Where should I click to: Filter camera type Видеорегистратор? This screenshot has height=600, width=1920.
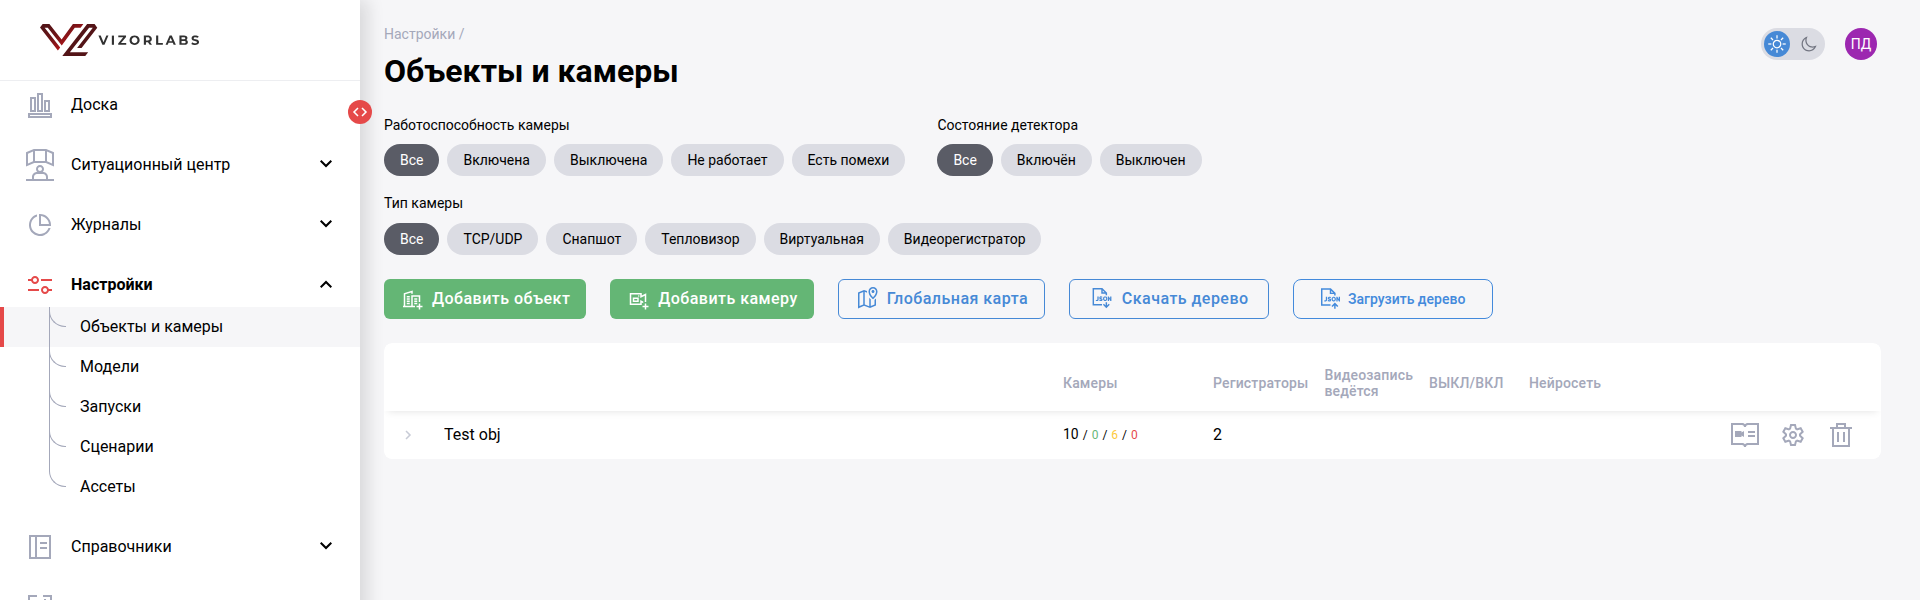tap(964, 239)
